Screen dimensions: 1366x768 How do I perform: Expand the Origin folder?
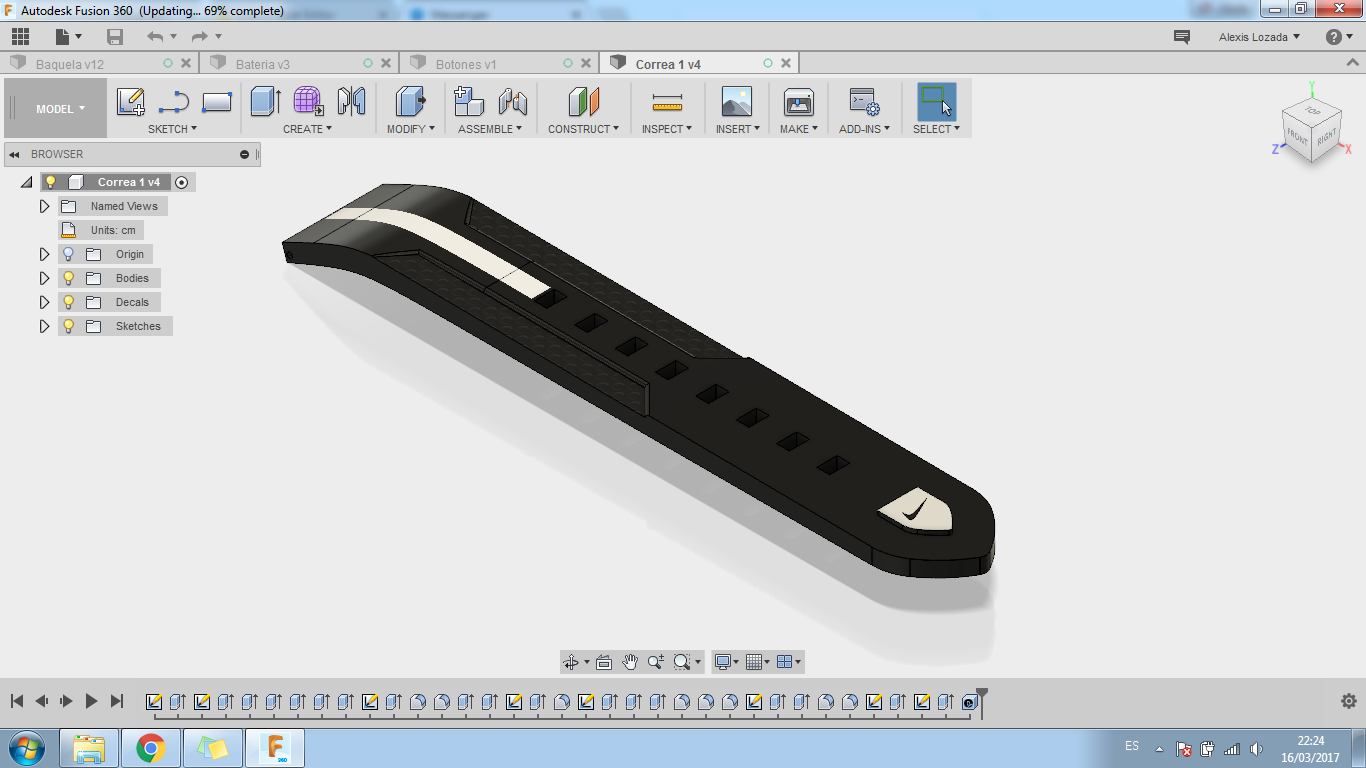coord(44,254)
